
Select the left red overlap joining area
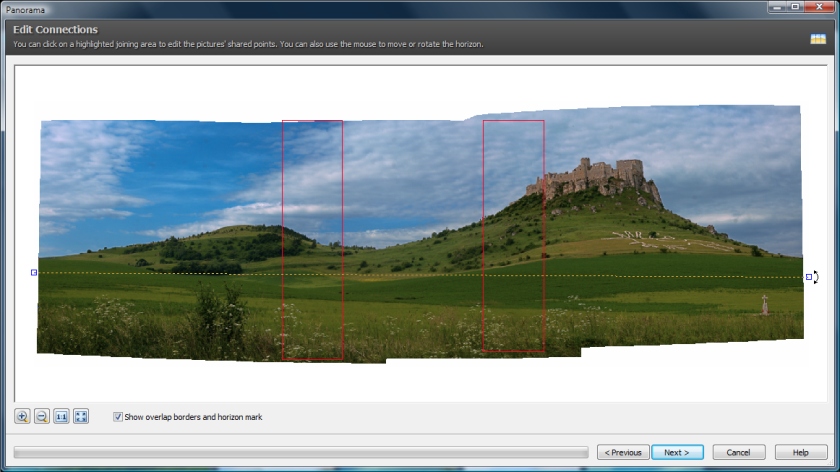tap(312, 240)
